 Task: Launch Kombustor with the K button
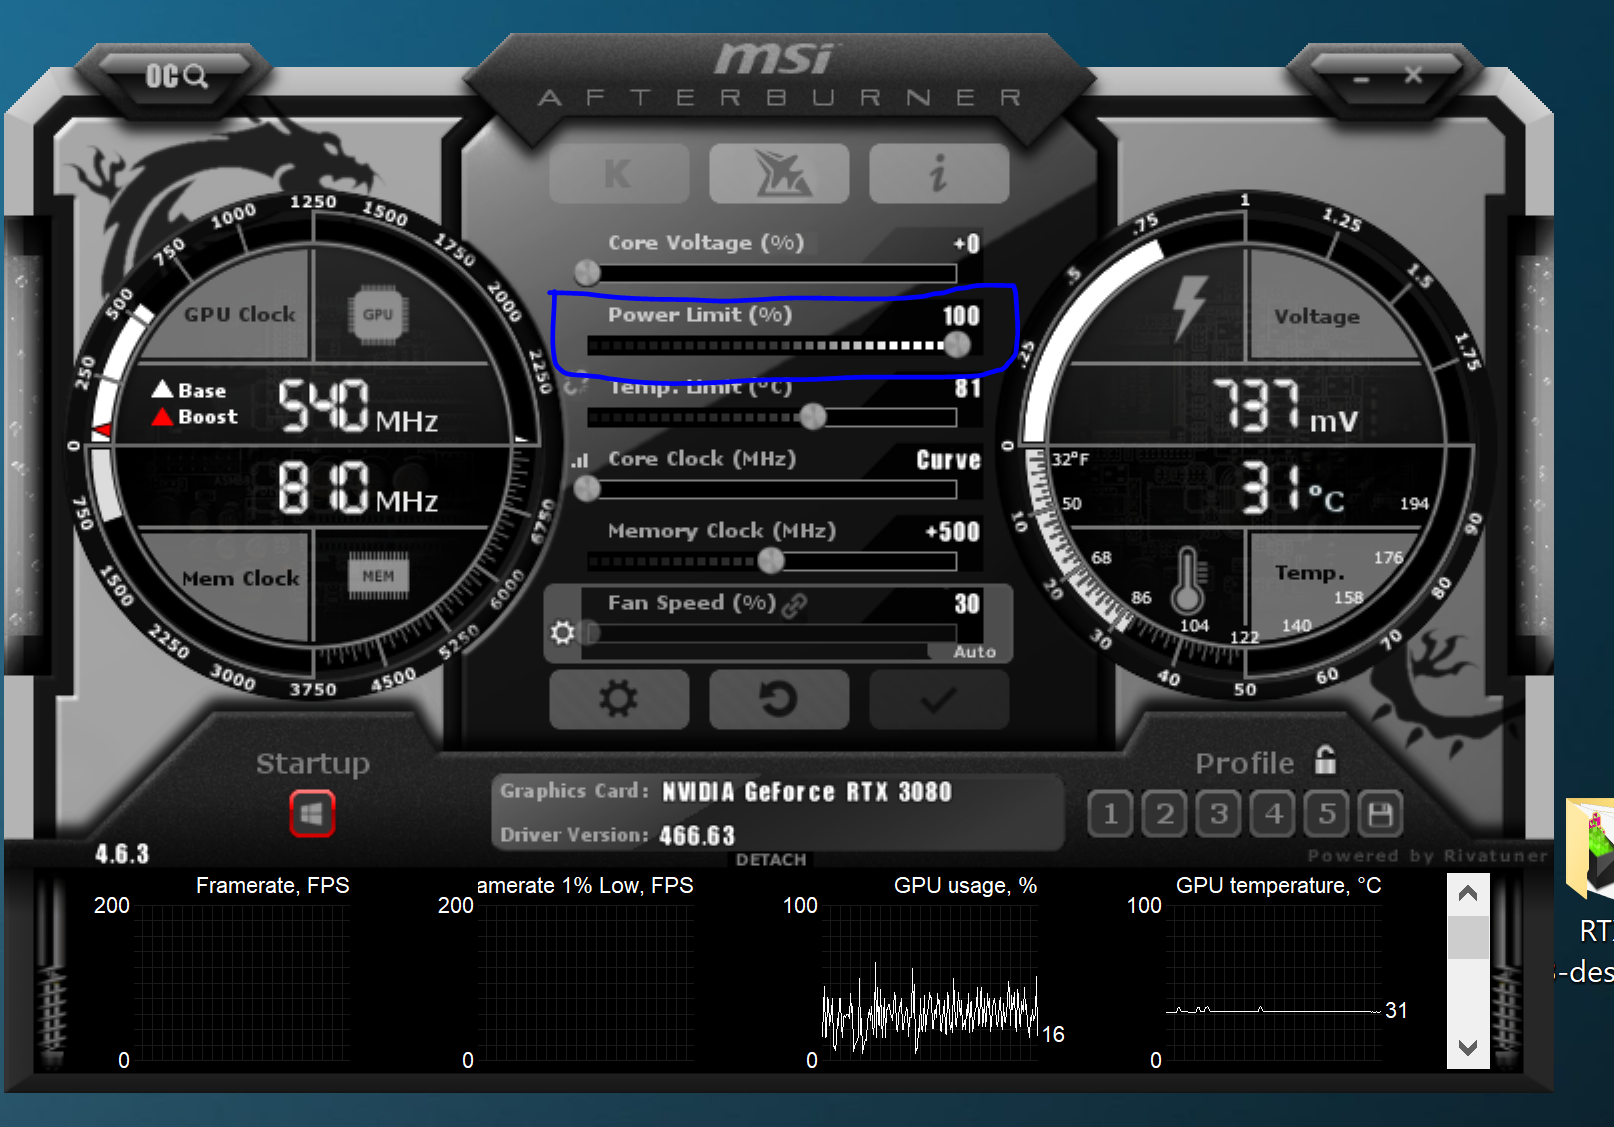tap(619, 174)
